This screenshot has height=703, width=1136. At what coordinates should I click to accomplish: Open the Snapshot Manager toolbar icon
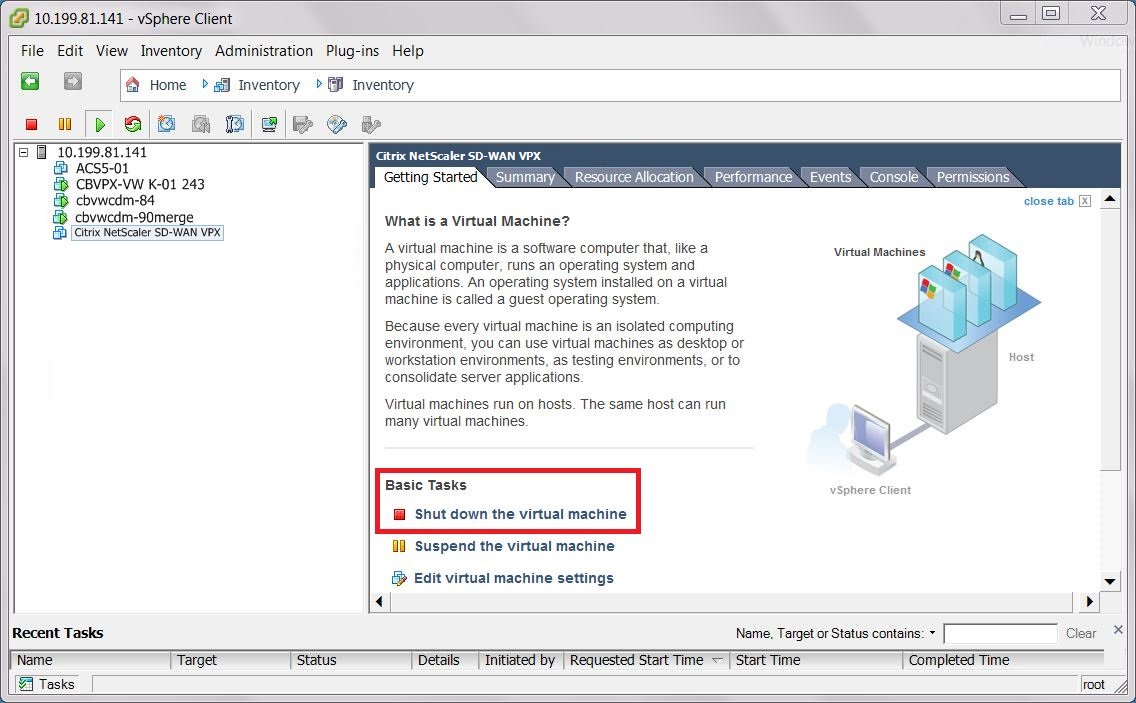click(x=235, y=125)
